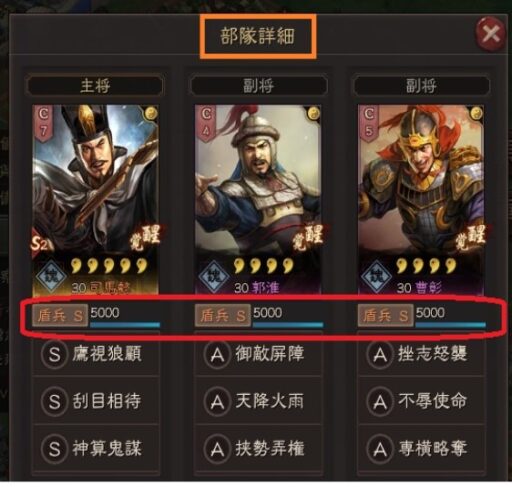
Task: Click the gold yin-yang coin on 郭淮 card
Action: (x=313, y=113)
